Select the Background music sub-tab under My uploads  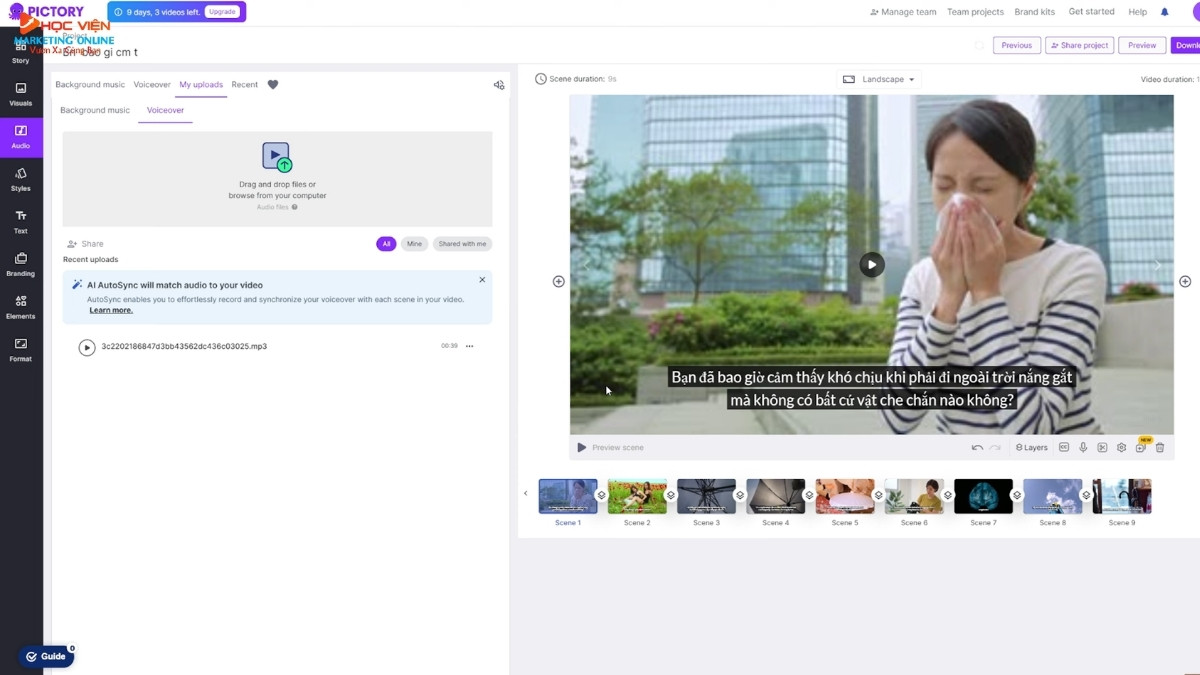pos(95,110)
